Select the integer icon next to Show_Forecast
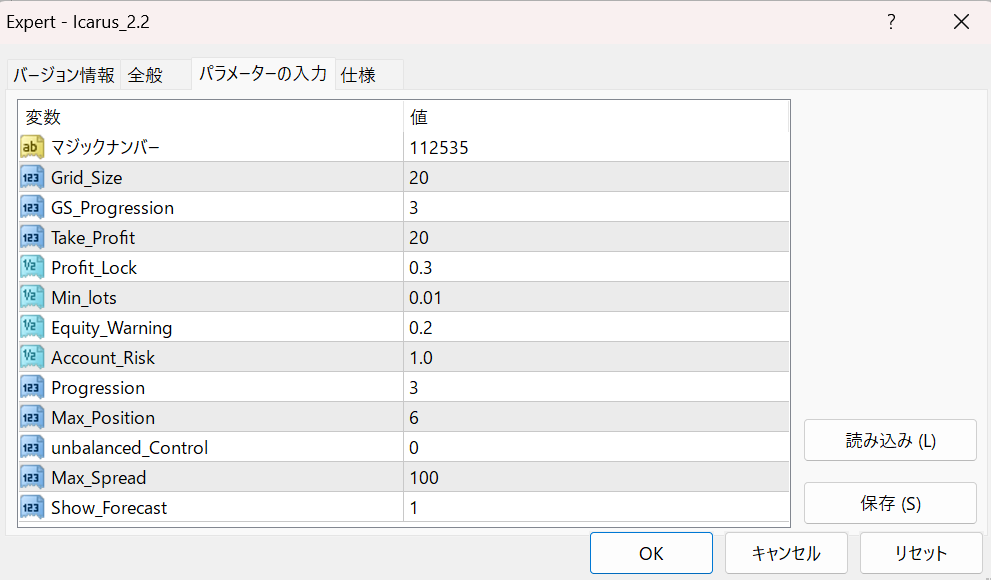This screenshot has width=991, height=580. click(x=32, y=507)
